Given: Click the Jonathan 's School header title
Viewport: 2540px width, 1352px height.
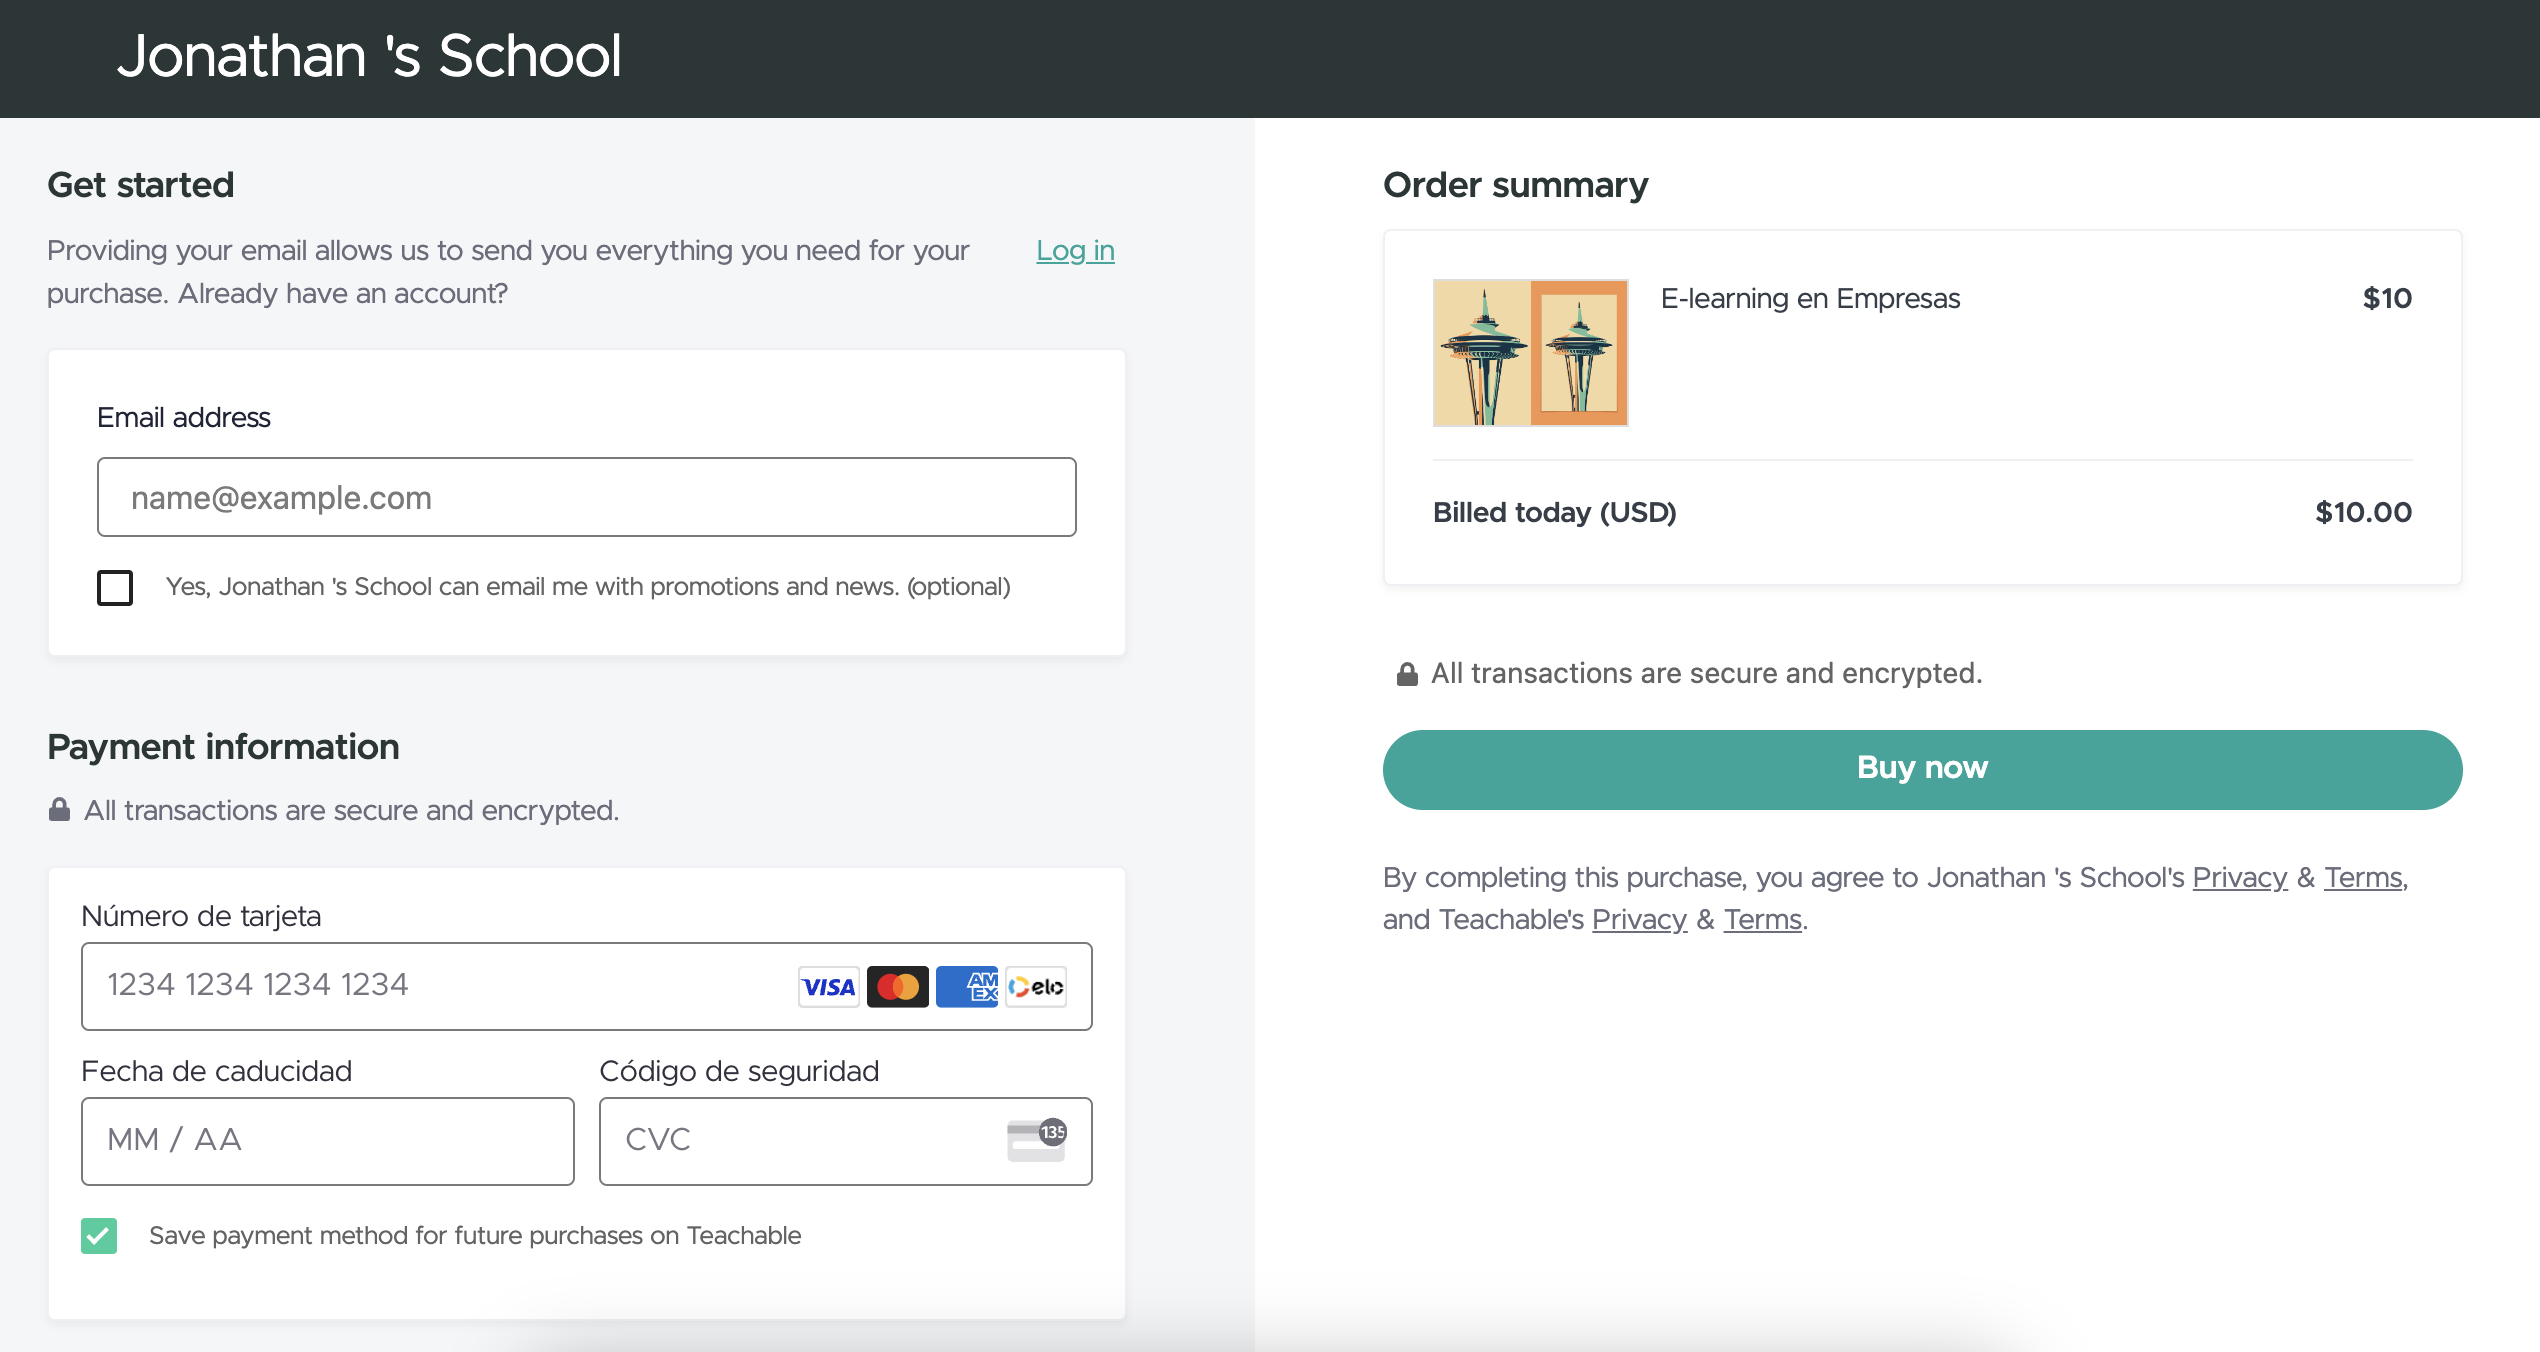Looking at the screenshot, I should [369, 55].
